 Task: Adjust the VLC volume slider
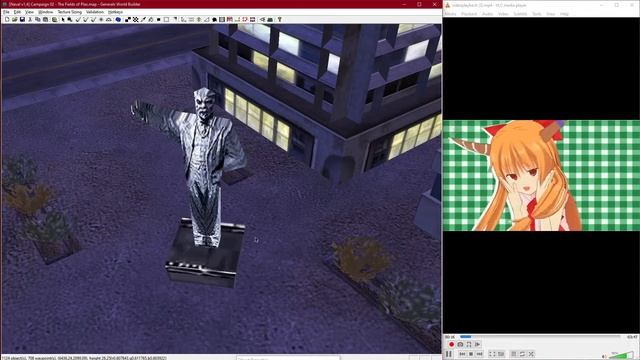click(x=620, y=355)
